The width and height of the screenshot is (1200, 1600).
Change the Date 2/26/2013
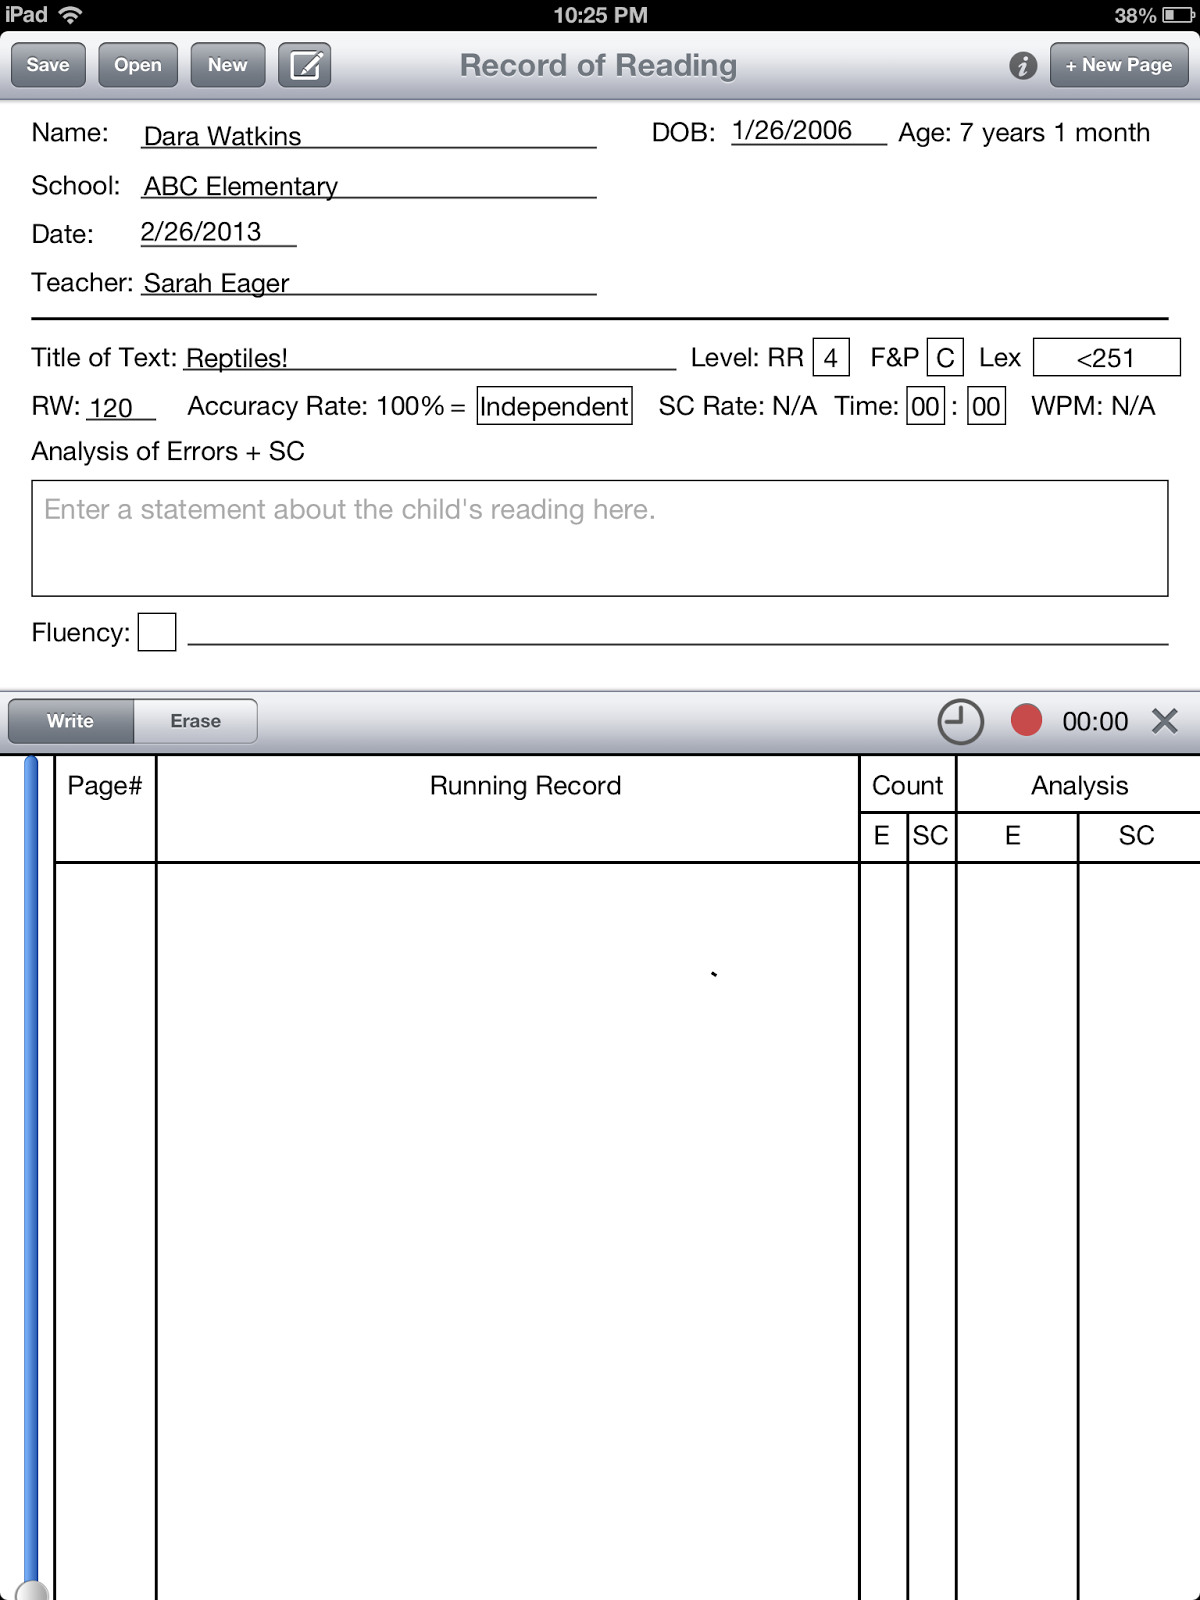(218, 232)
